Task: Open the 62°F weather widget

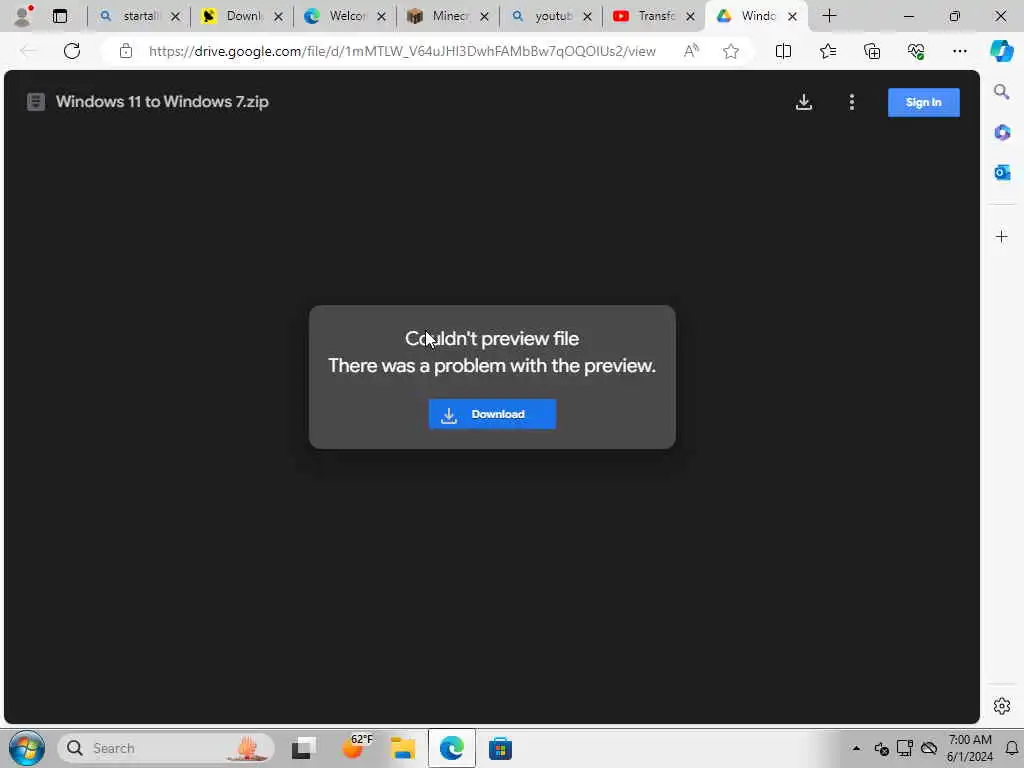Action: (357, 747)
